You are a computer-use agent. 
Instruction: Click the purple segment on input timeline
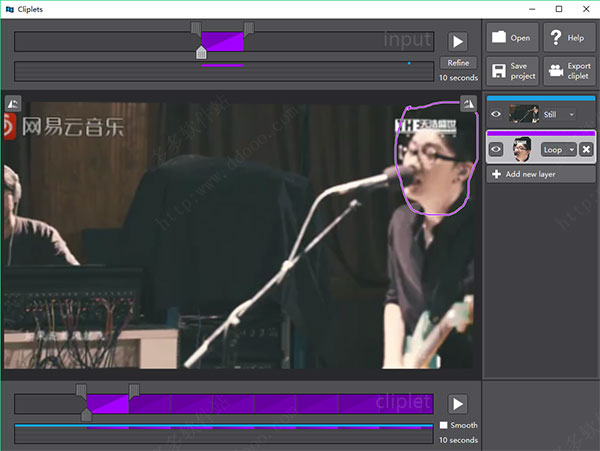click(222, 42)
